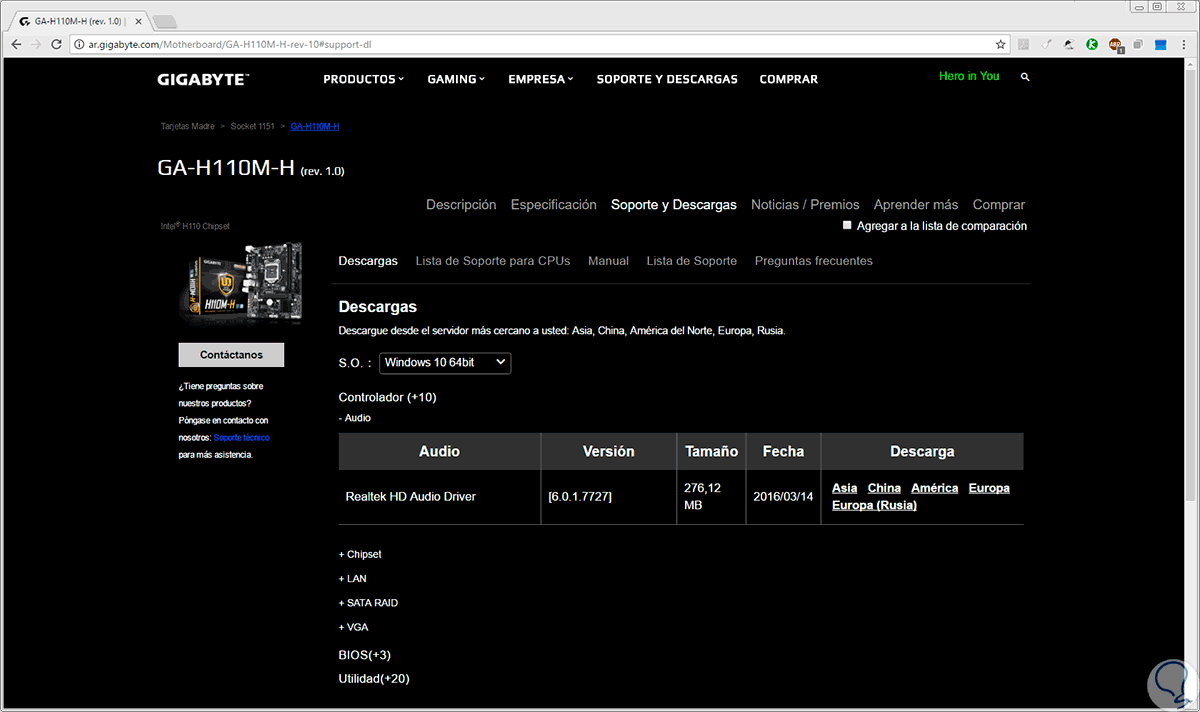Click Hero in You link
This screenshot has width=1200, height=712.
click(x=969, y=76)
